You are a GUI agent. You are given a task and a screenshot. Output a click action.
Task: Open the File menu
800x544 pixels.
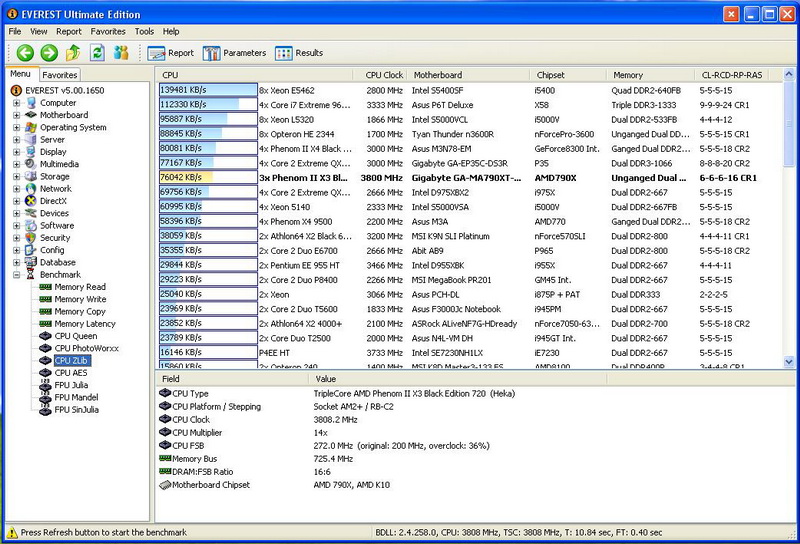pos(15,32)
